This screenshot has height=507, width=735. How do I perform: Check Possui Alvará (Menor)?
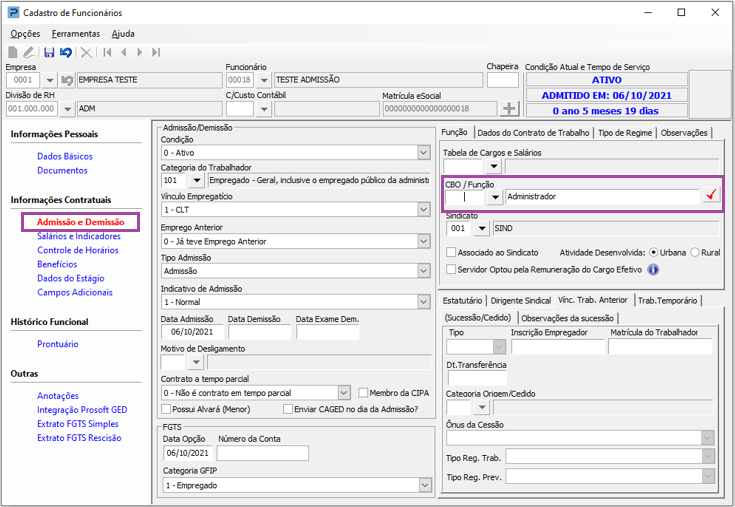coord(166,409)
